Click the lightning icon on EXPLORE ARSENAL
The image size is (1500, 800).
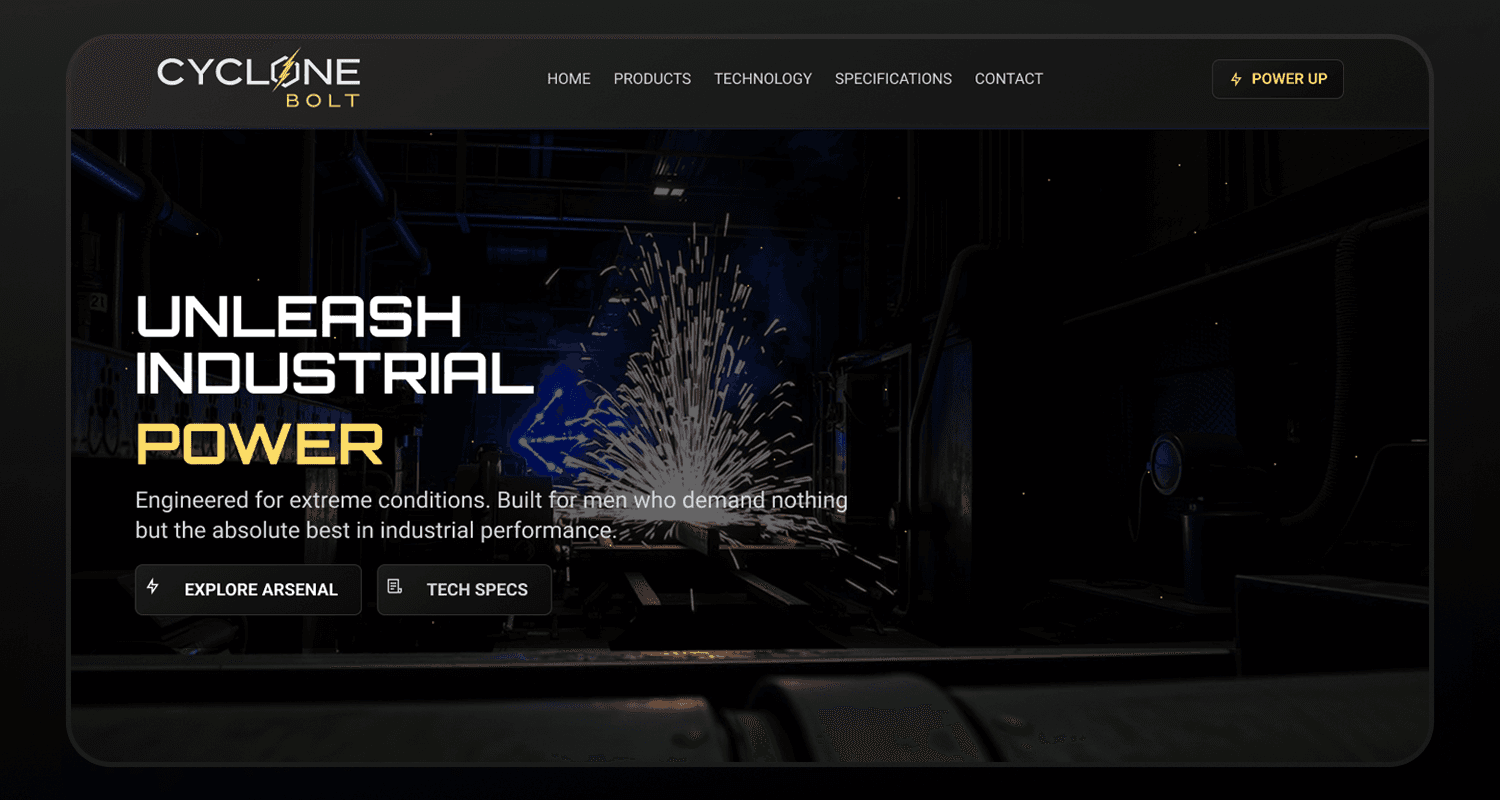[x=152, y=589]
